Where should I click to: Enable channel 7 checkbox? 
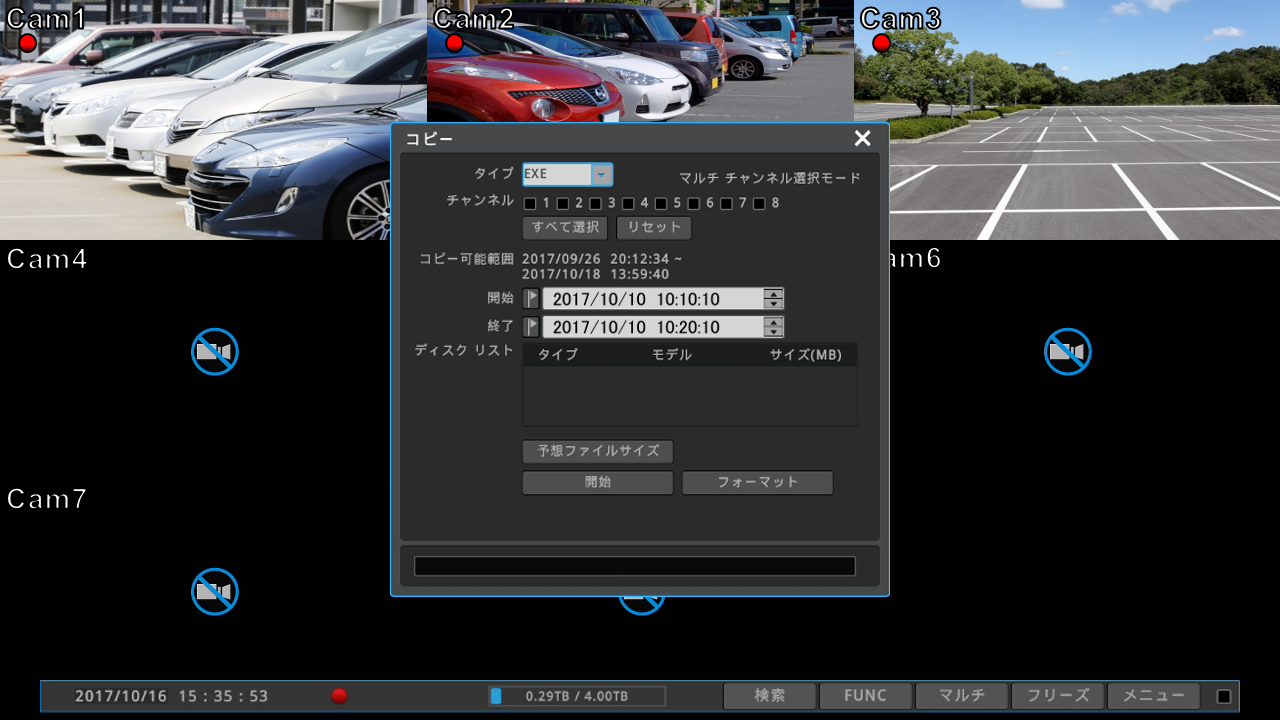pos(727,204)
